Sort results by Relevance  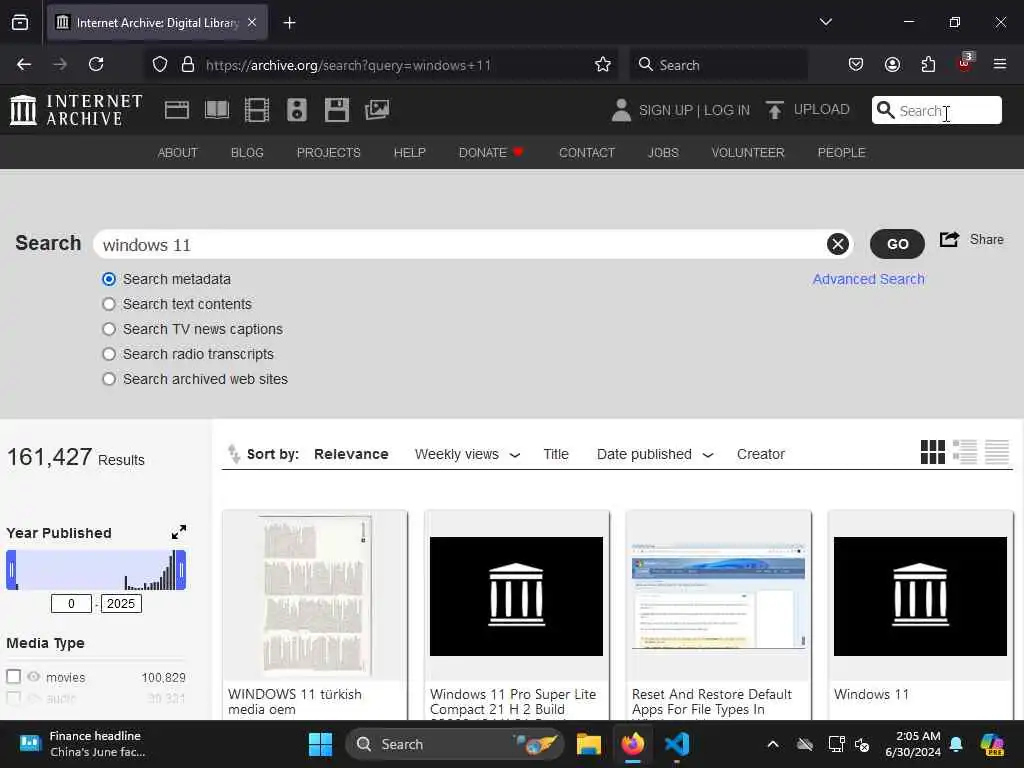click(351, 454)
